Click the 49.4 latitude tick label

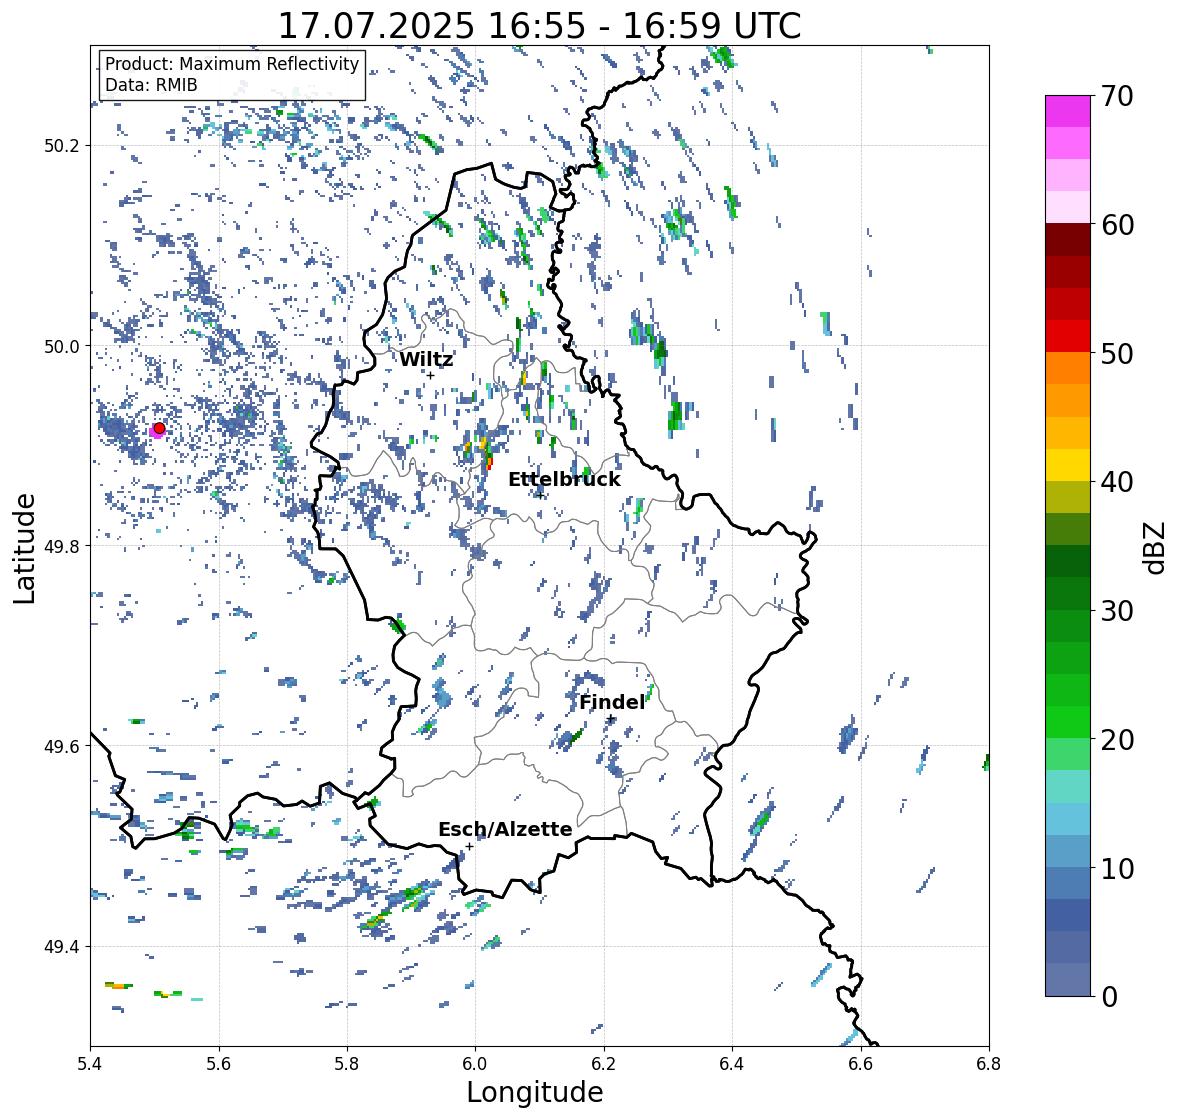click(62, 946)
